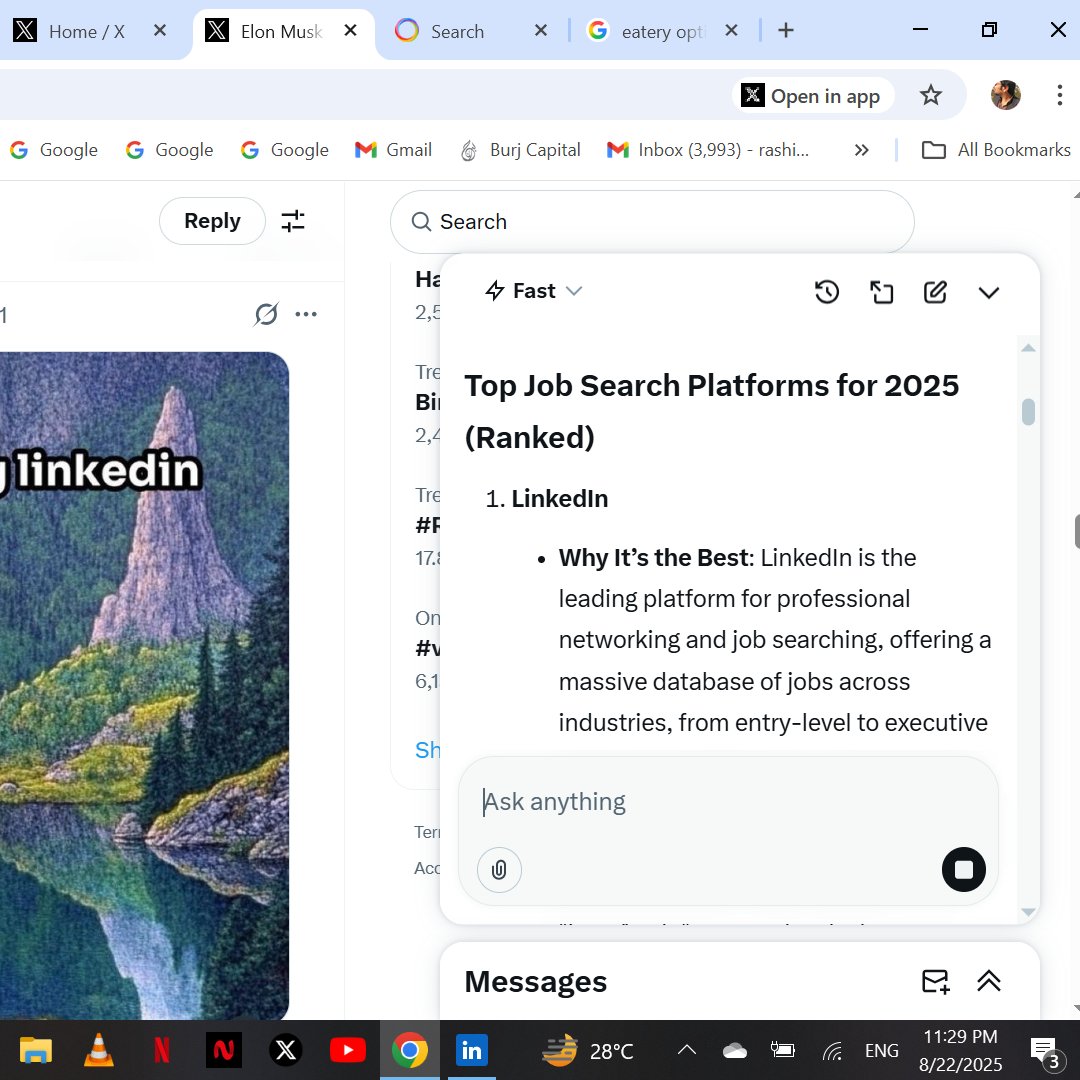Click Open in app button
This screenshot has width=1080, height=1080.
pos(812,96)
